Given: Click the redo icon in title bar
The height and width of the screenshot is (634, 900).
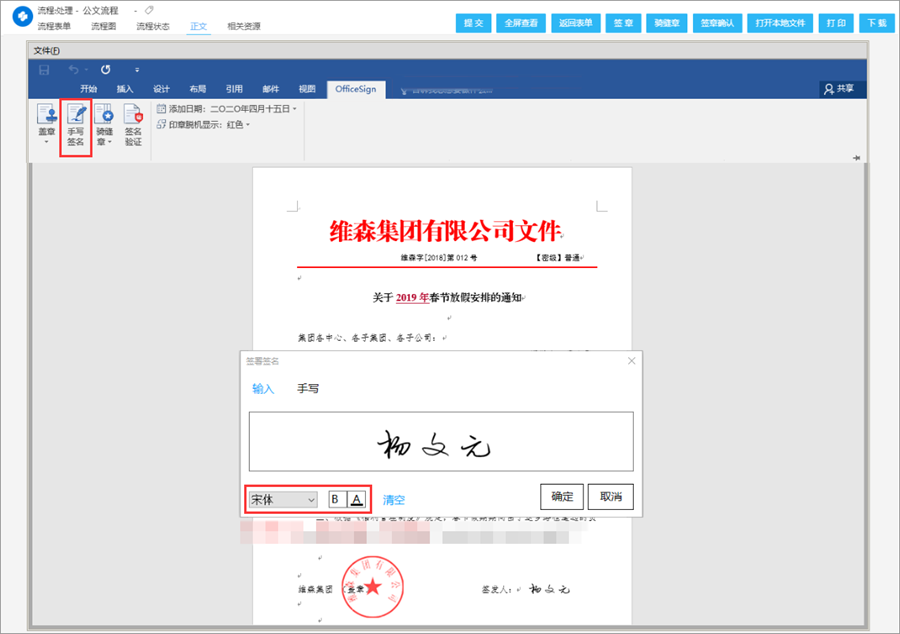Looking at the screenshot, I should pyautogui.click(x=106, y=70).
